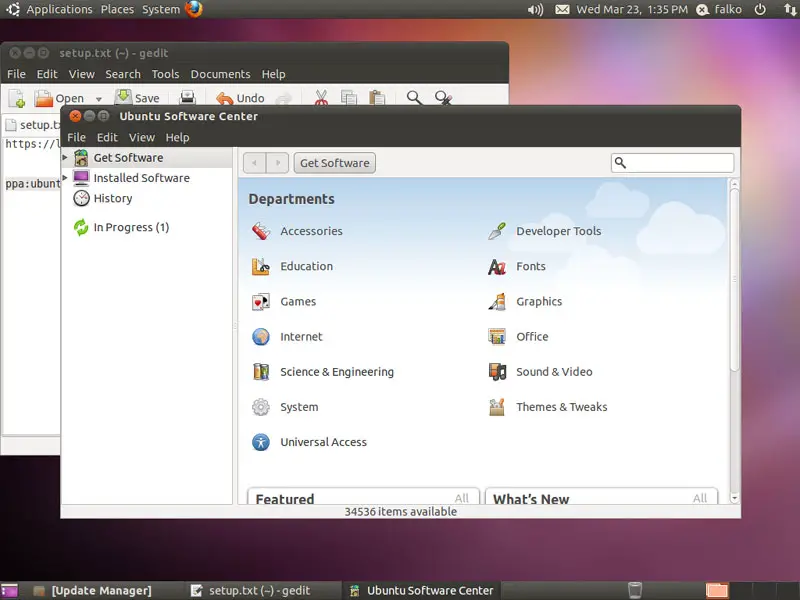Click the new document icon in gedit
Image resolution: width=800 pixels, height=600 pixels.
(x=17, y=98)
